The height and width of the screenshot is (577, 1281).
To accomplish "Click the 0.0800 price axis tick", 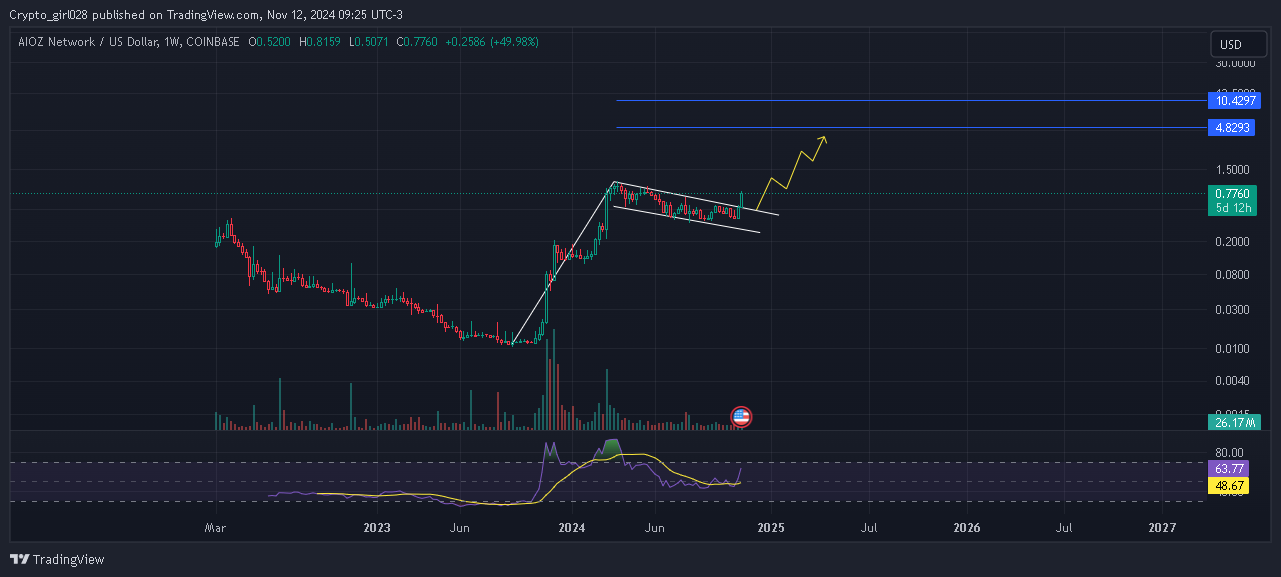I will 1234,274.
